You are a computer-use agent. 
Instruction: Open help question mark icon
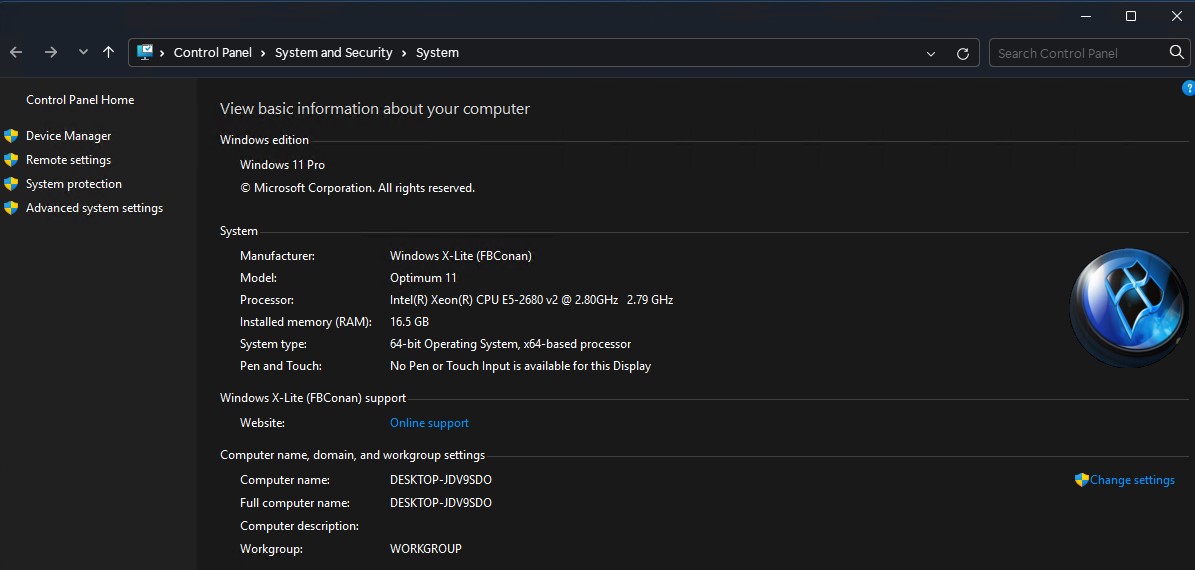coord(1188,88)
